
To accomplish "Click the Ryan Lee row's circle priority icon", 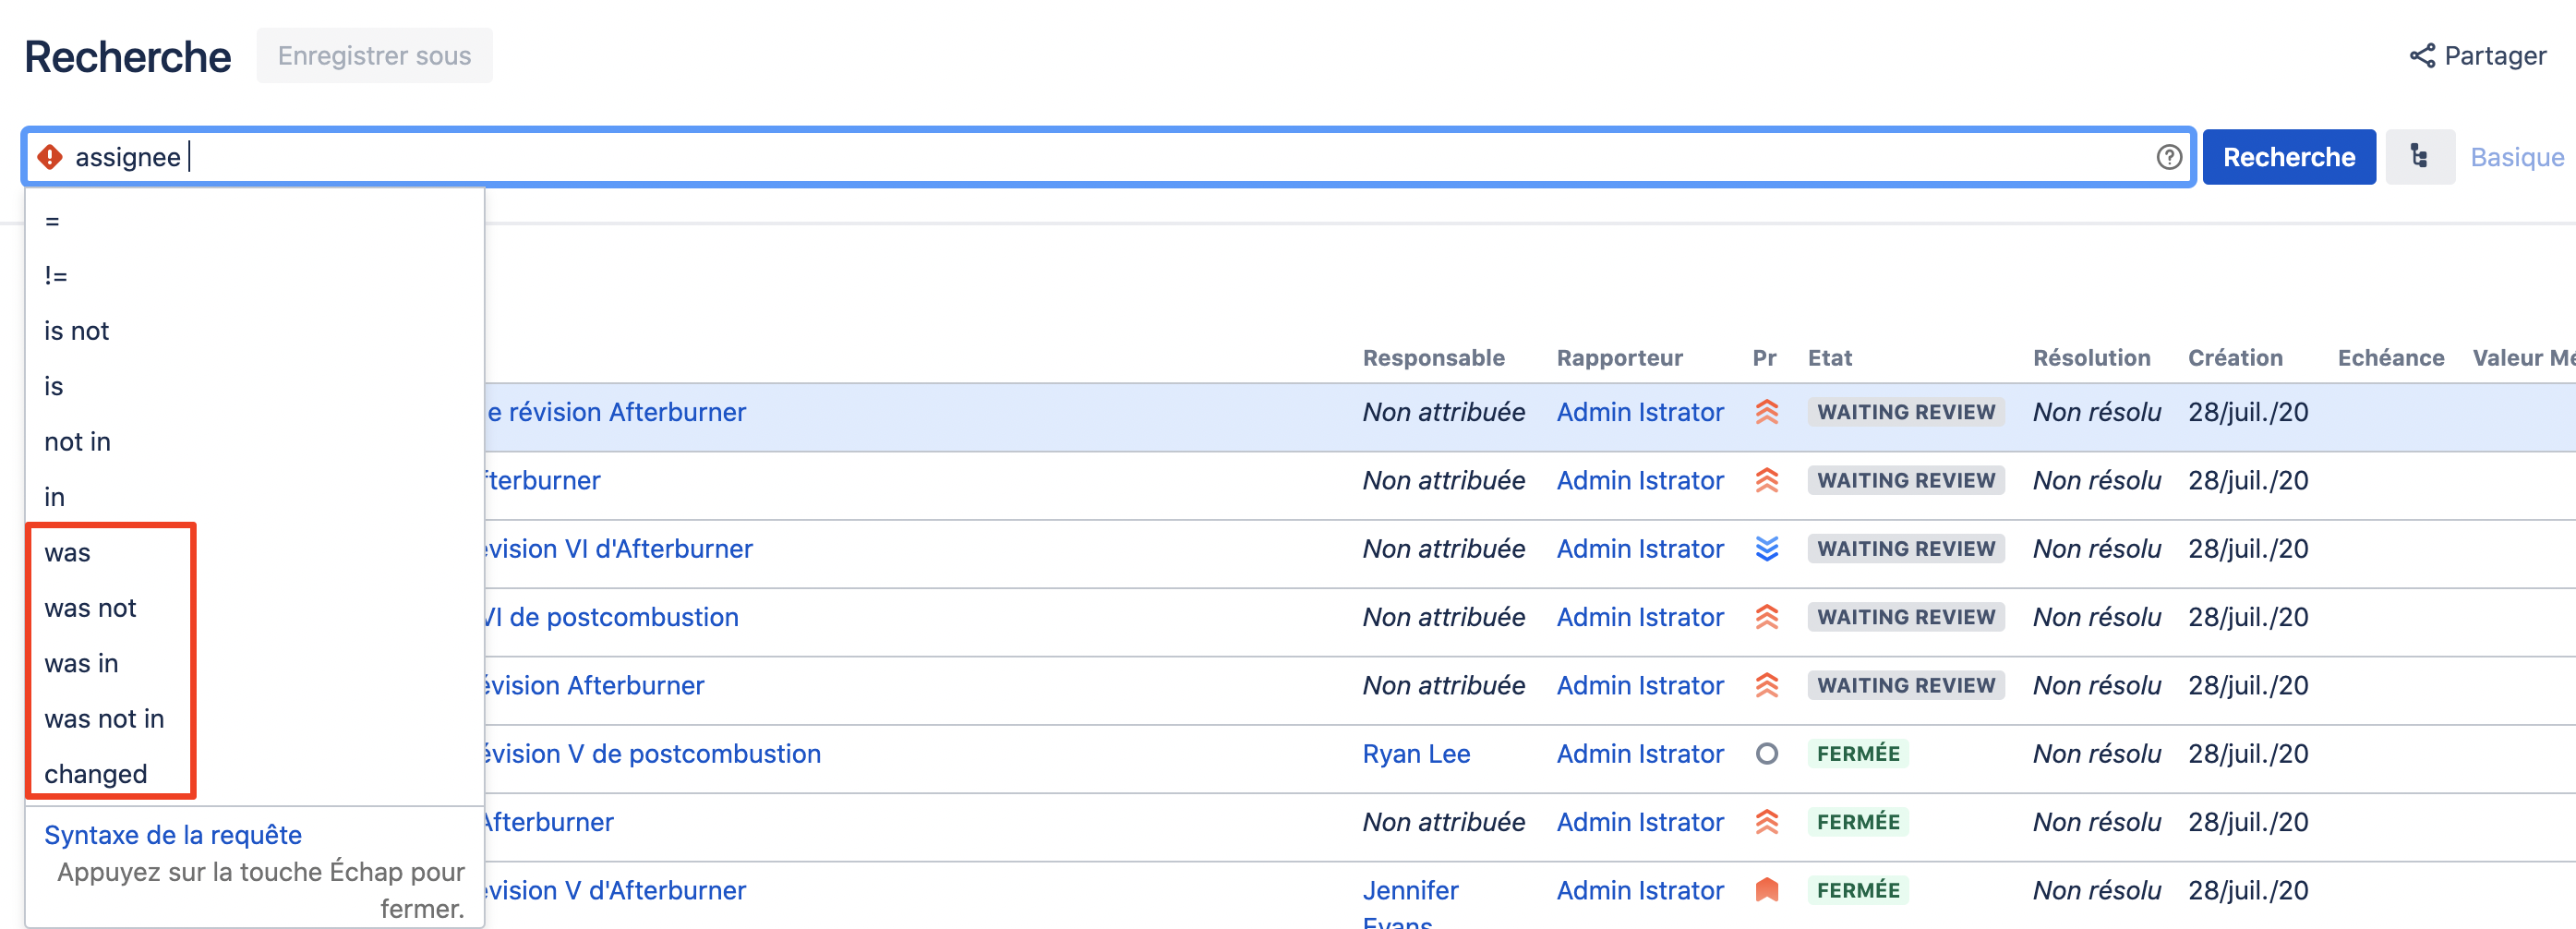I will pos(1766,754).
